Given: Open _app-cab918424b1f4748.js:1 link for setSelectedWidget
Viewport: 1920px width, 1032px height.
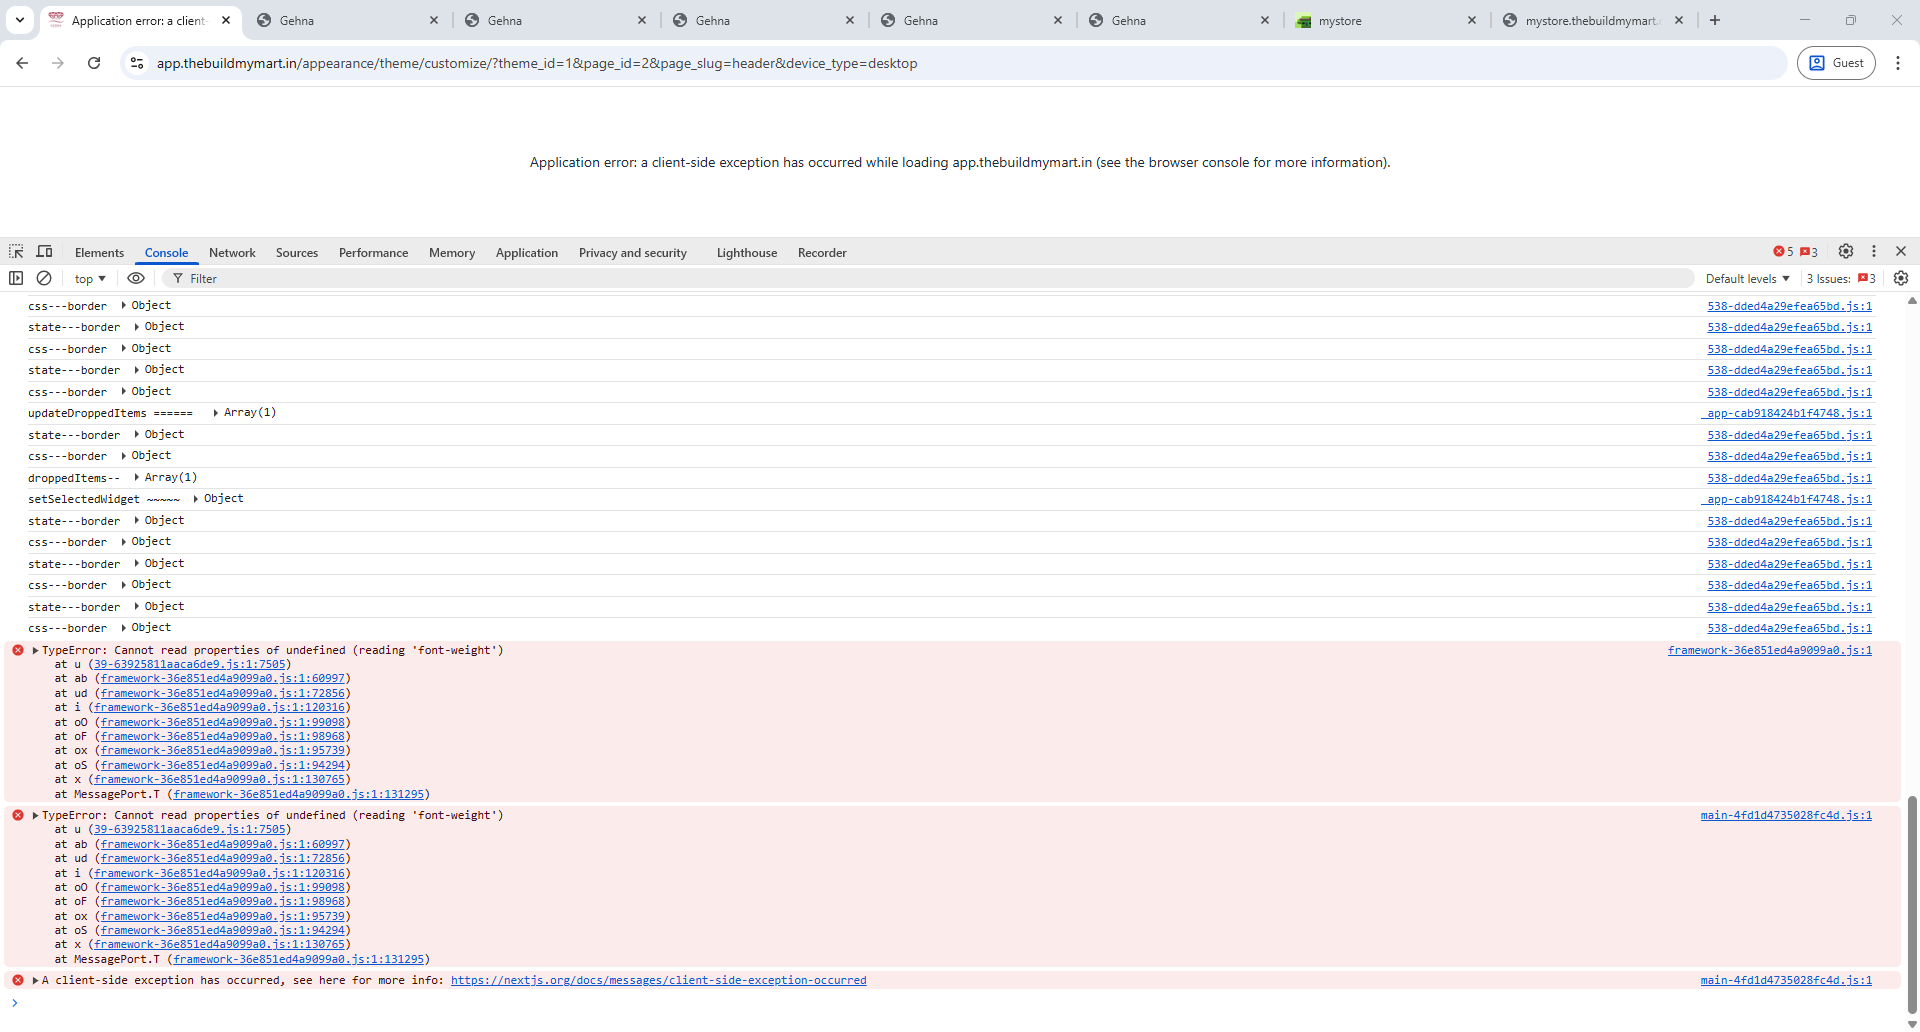Looking at the screenshot, I should coord(1787,499).
